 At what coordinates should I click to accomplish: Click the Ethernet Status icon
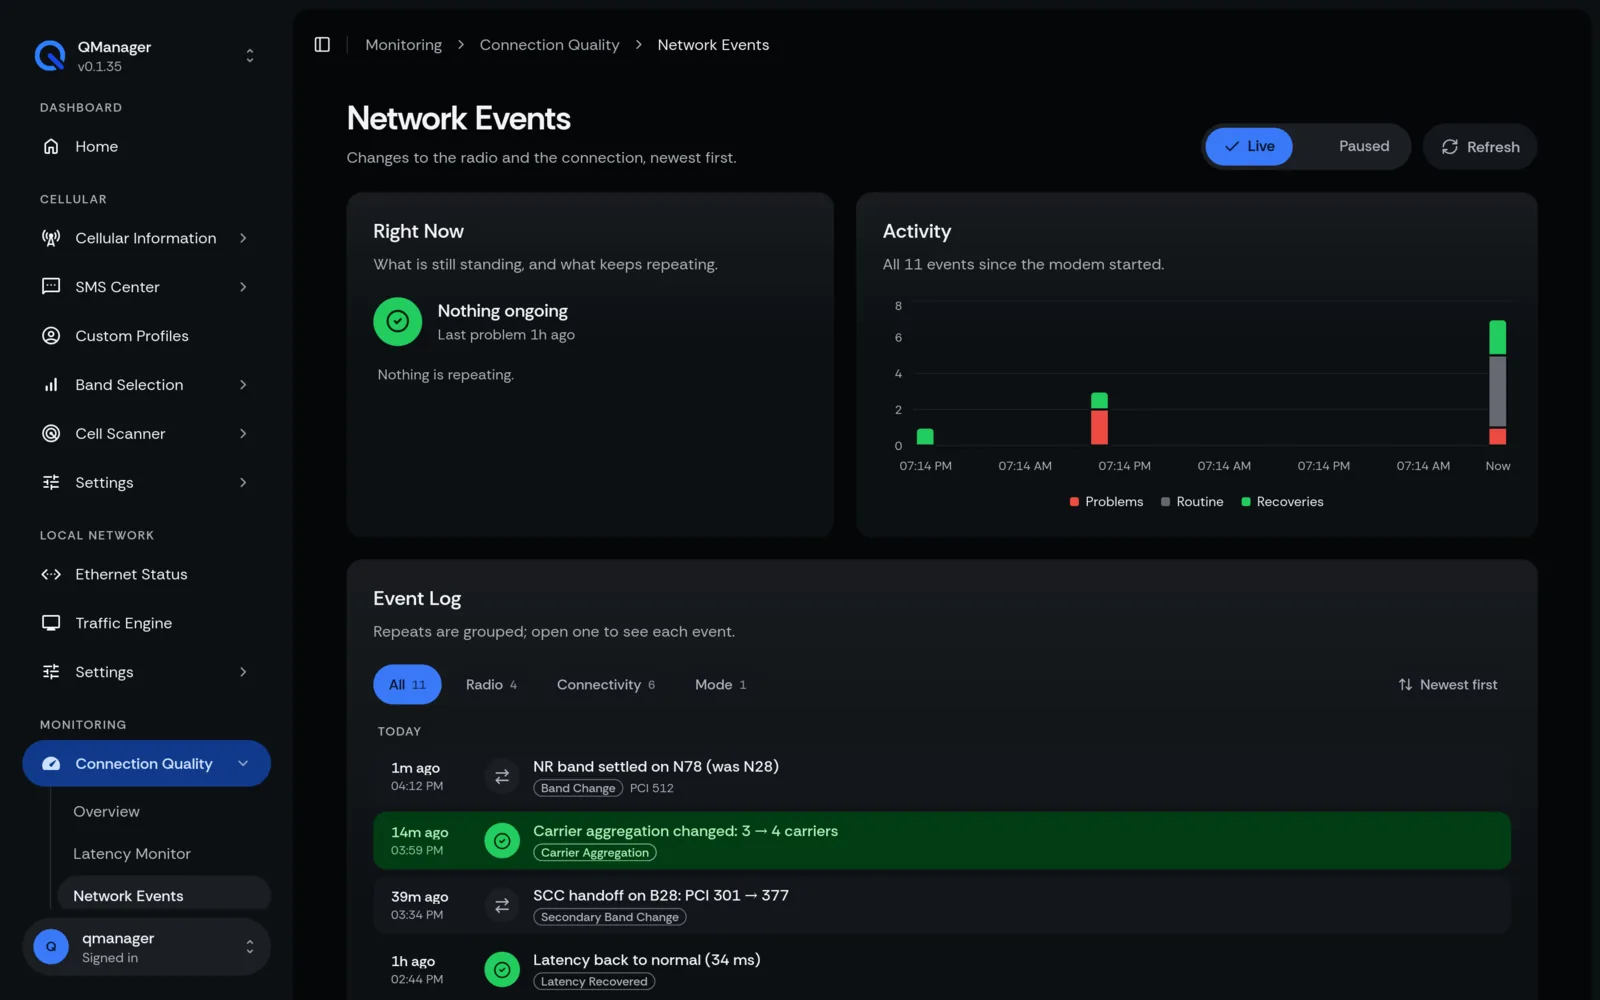tap(51, 574)
